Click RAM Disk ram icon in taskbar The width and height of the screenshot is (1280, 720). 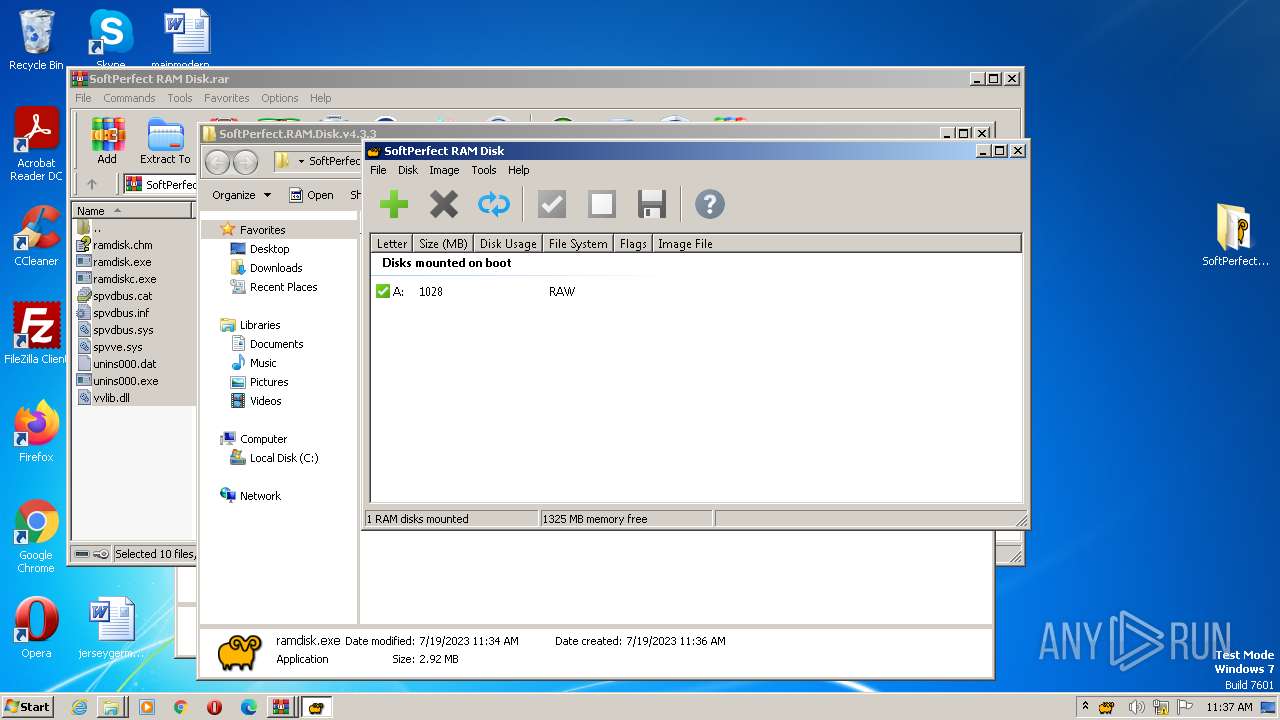(317, 707)
